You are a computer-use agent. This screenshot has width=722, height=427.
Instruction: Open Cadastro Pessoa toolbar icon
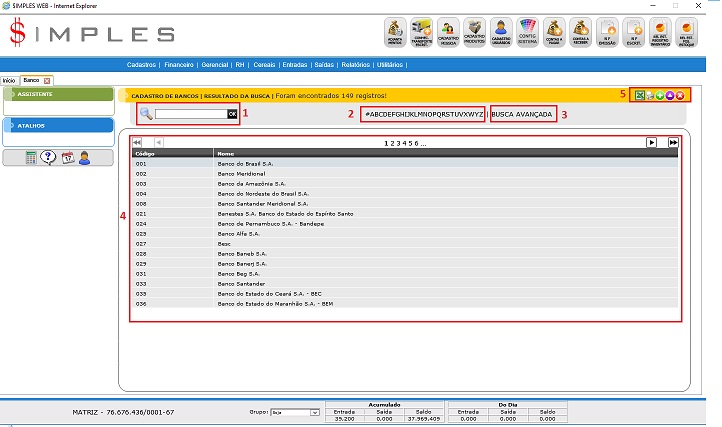(x=449, y=32)
